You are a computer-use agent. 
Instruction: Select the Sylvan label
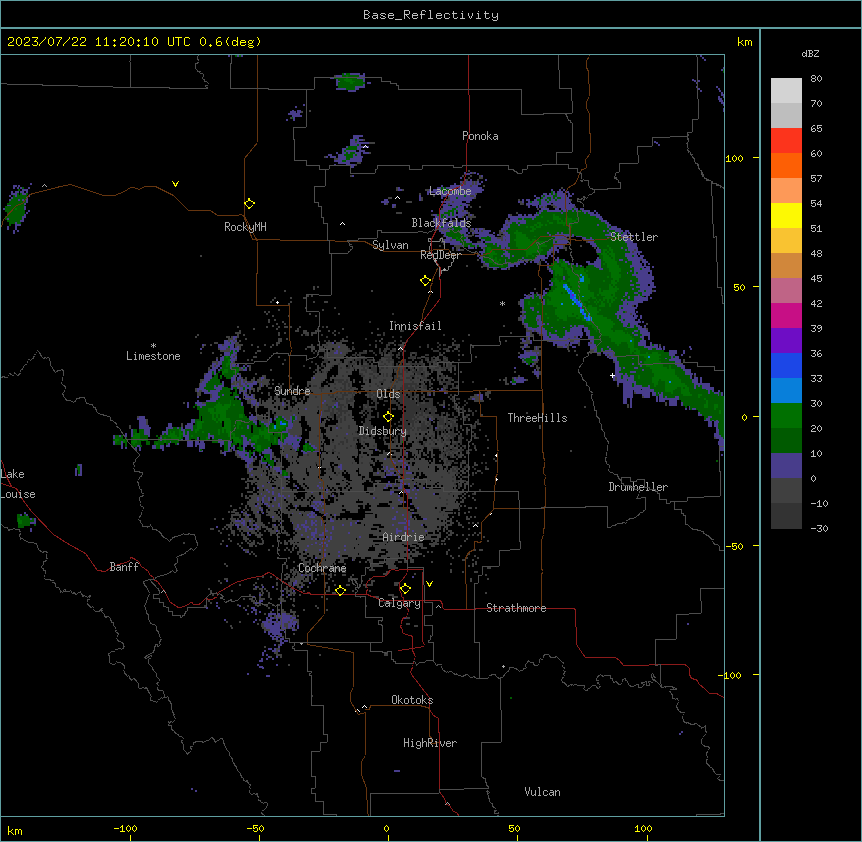390,245
